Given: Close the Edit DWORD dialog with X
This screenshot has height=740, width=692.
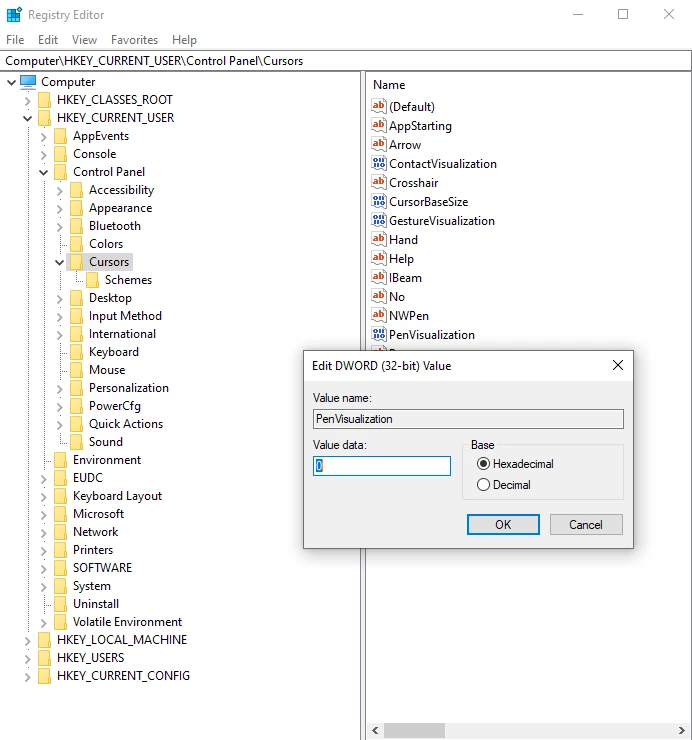Looking at the screenshot, I should [x=617, y=365].
